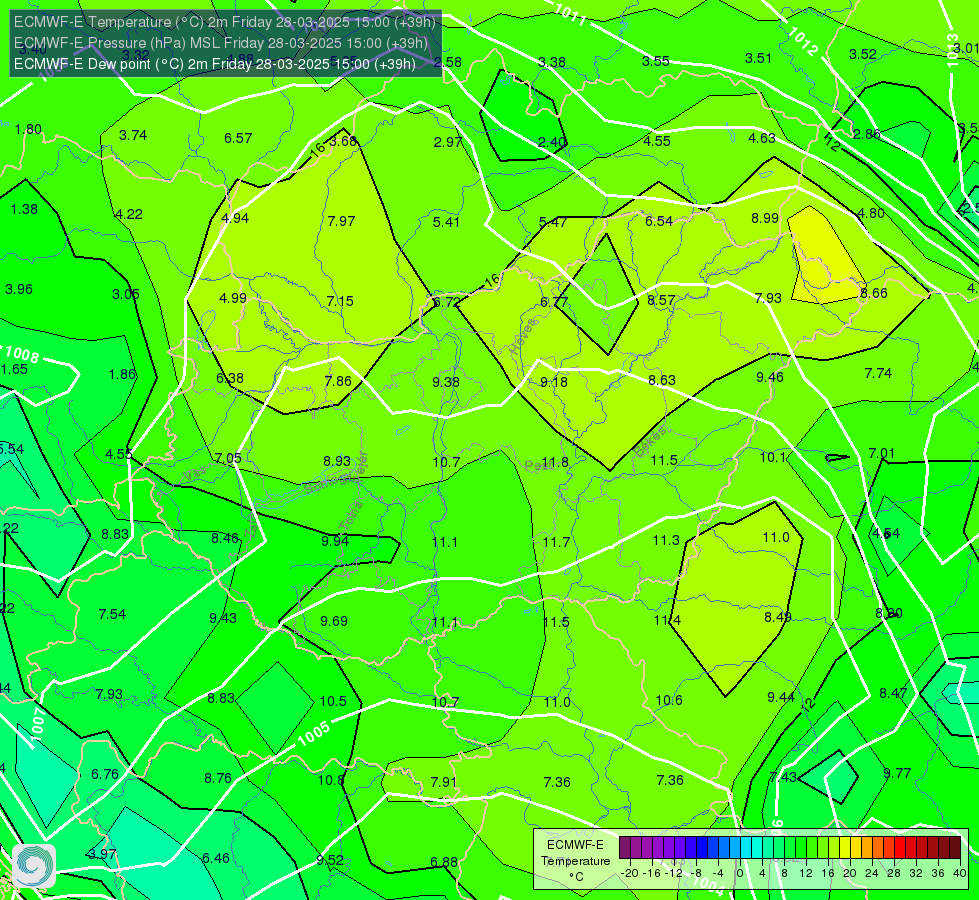Click the dew point value 7.86
This screenshot has height=900, width=979.
pyautogui.click(x=338, y=381)
